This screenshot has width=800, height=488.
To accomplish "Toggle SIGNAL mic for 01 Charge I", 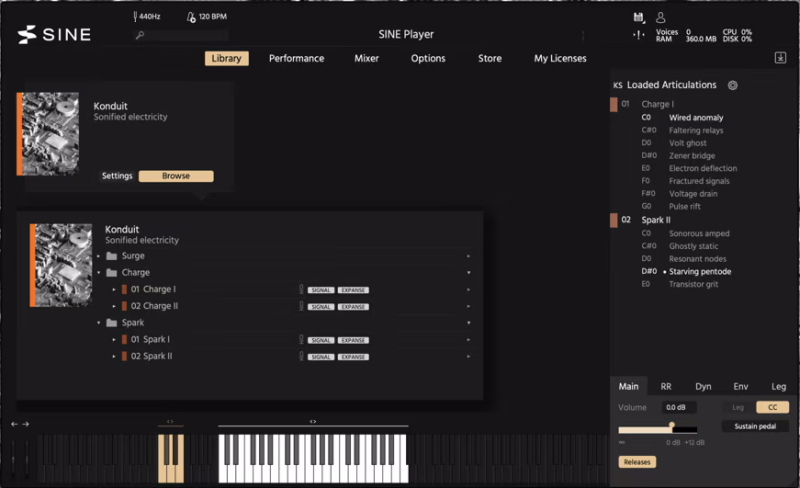I will pyautogui.click(x=321, y=290).
